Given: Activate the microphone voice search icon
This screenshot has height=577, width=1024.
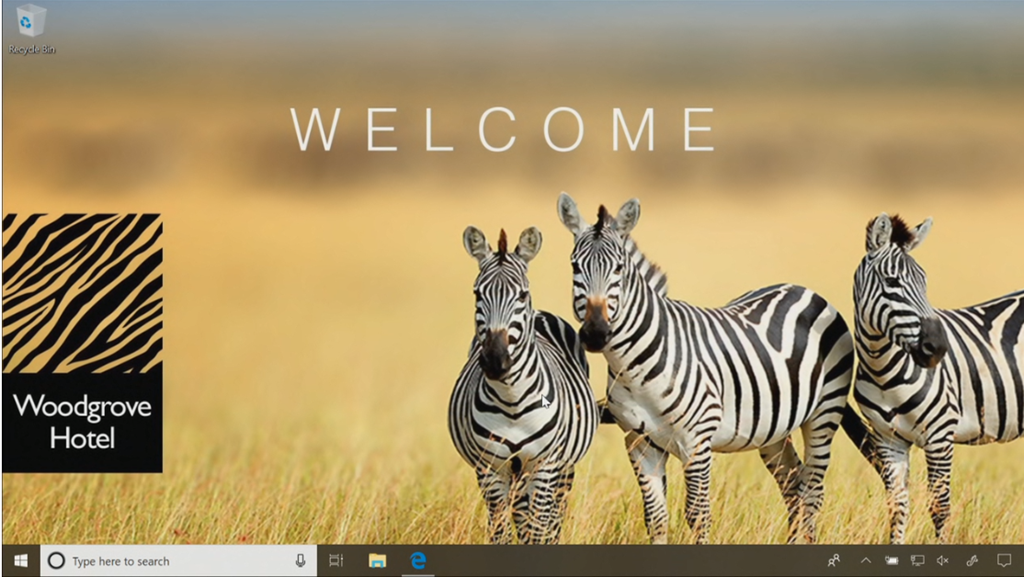Looking at the screenshot, I should point(300,561).
